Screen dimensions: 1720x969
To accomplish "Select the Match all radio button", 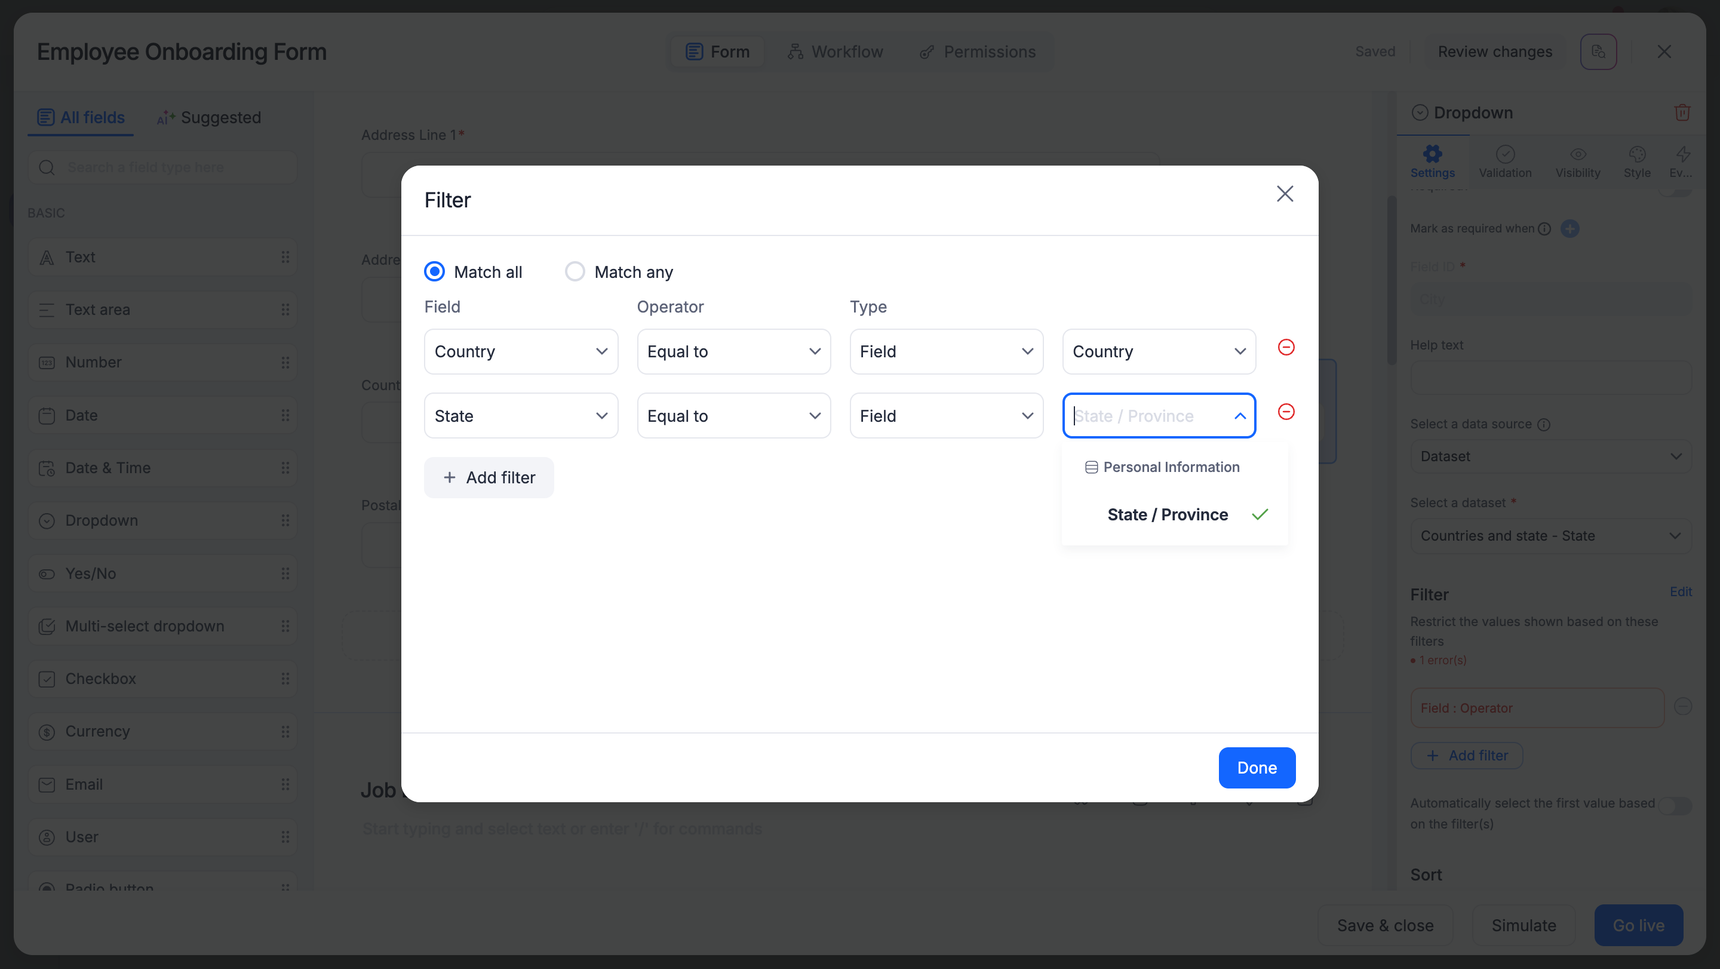I will 435,272.
